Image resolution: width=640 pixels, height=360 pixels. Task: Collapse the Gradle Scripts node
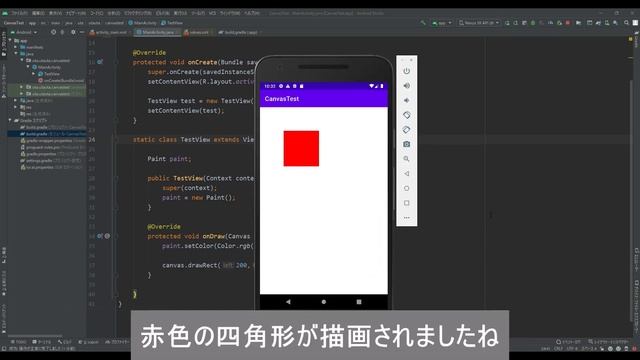(x=10, y=120)
